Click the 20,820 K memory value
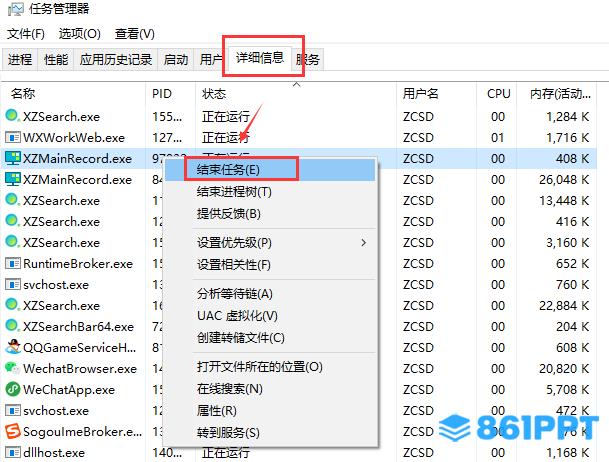 point(564,368)
